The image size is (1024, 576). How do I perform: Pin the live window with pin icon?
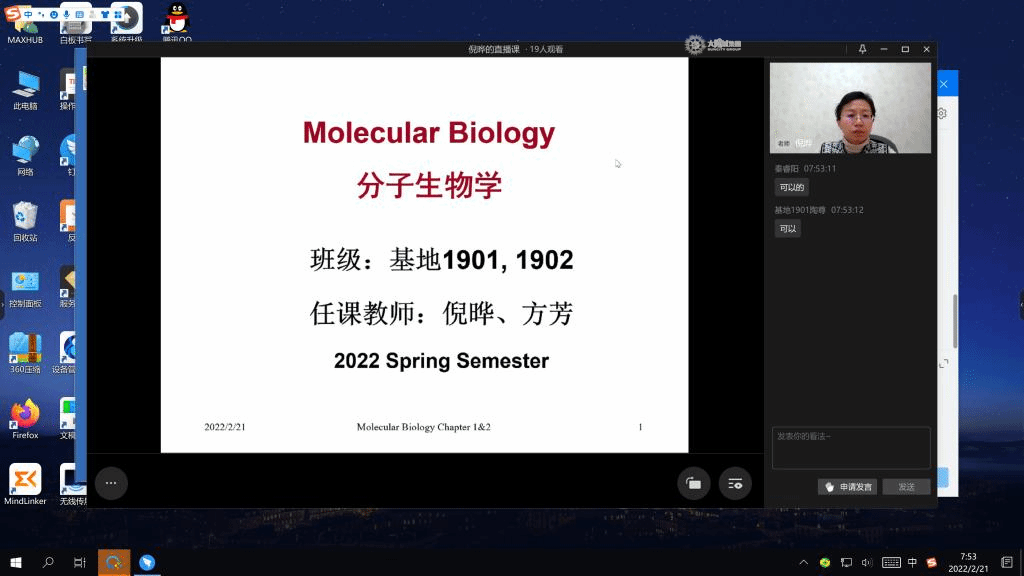click(862, 49)
